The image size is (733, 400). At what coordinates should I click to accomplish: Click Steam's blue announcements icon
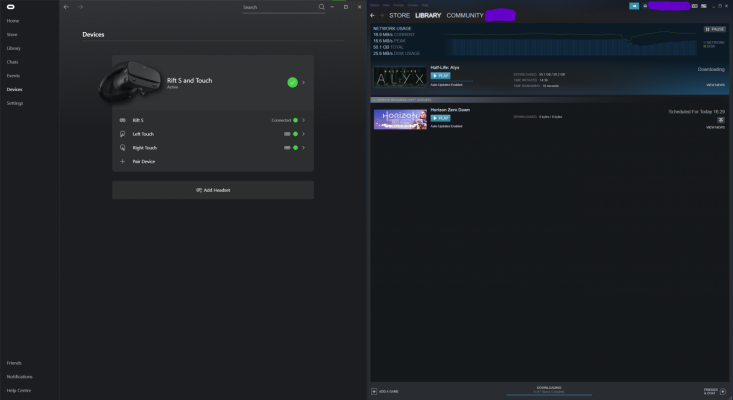pos(634,6)
